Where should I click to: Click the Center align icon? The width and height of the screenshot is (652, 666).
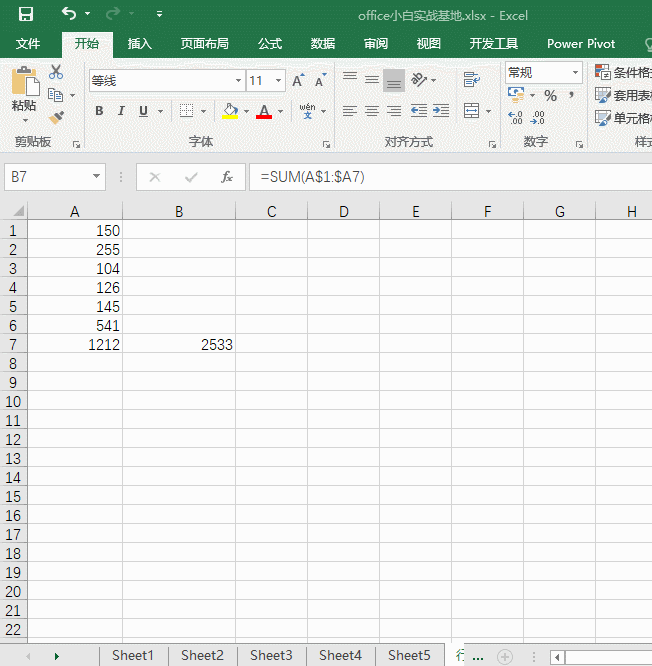(372, 111)
